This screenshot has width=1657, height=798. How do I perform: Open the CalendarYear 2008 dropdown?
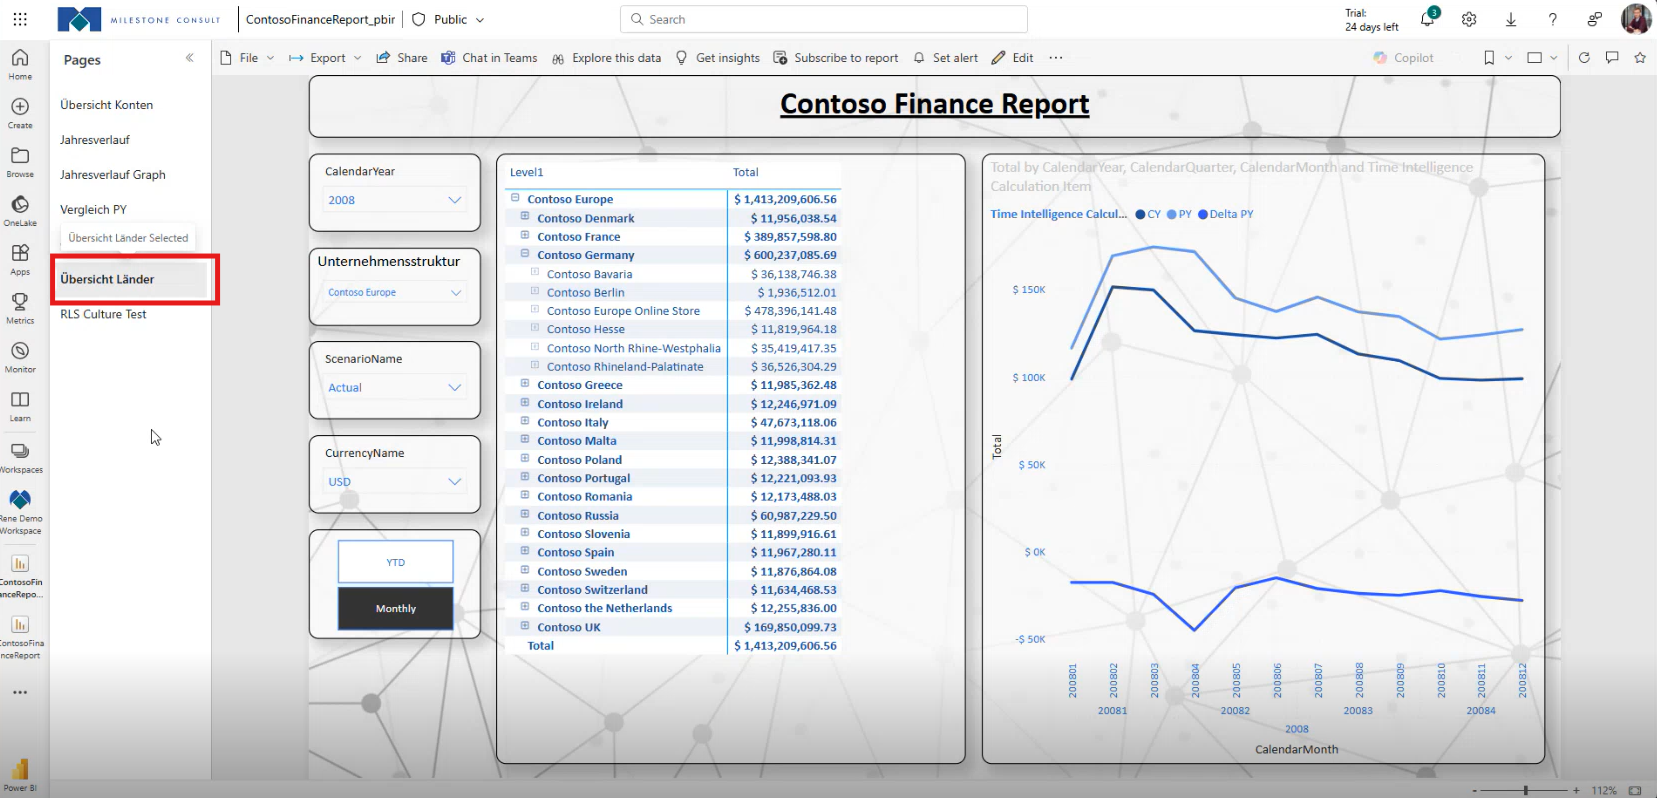coord(395,200)
